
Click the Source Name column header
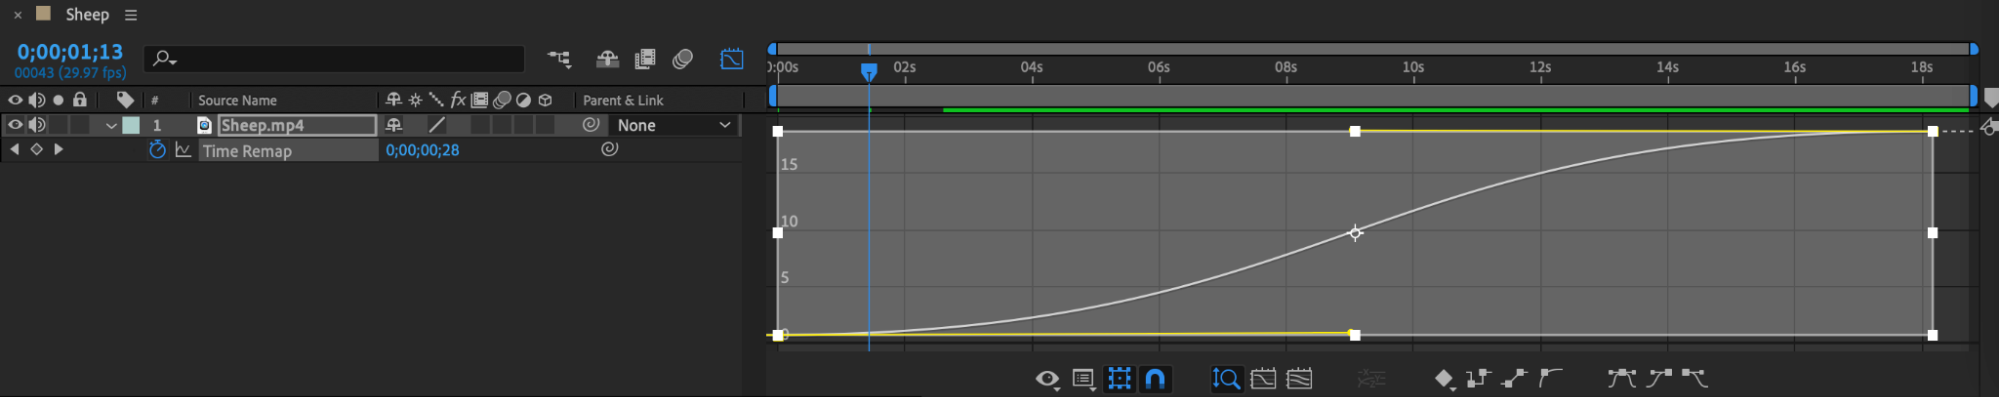(237, 100)
